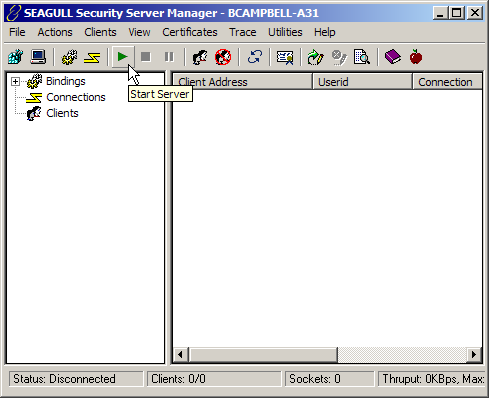The width and height of the screenshot is (489, 398).
Task: Click the Bindings gears toolbar icon
Action: pos(69,57)
